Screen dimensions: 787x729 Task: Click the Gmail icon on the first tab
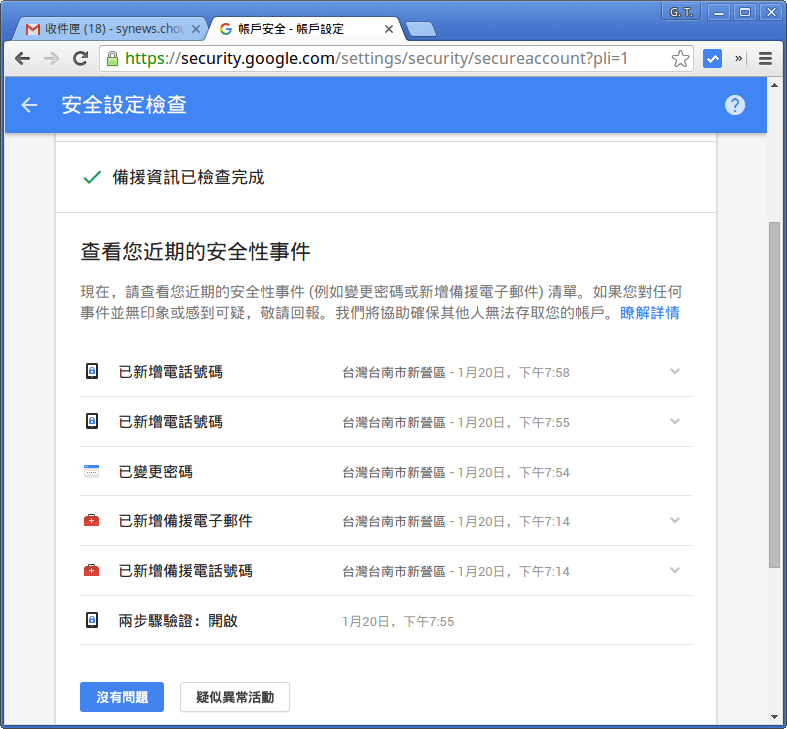point(33,29)
